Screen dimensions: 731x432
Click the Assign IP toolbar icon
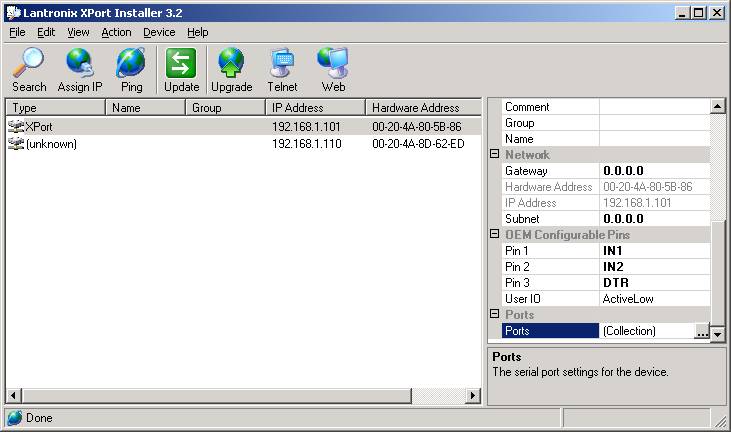pos(80,62)
